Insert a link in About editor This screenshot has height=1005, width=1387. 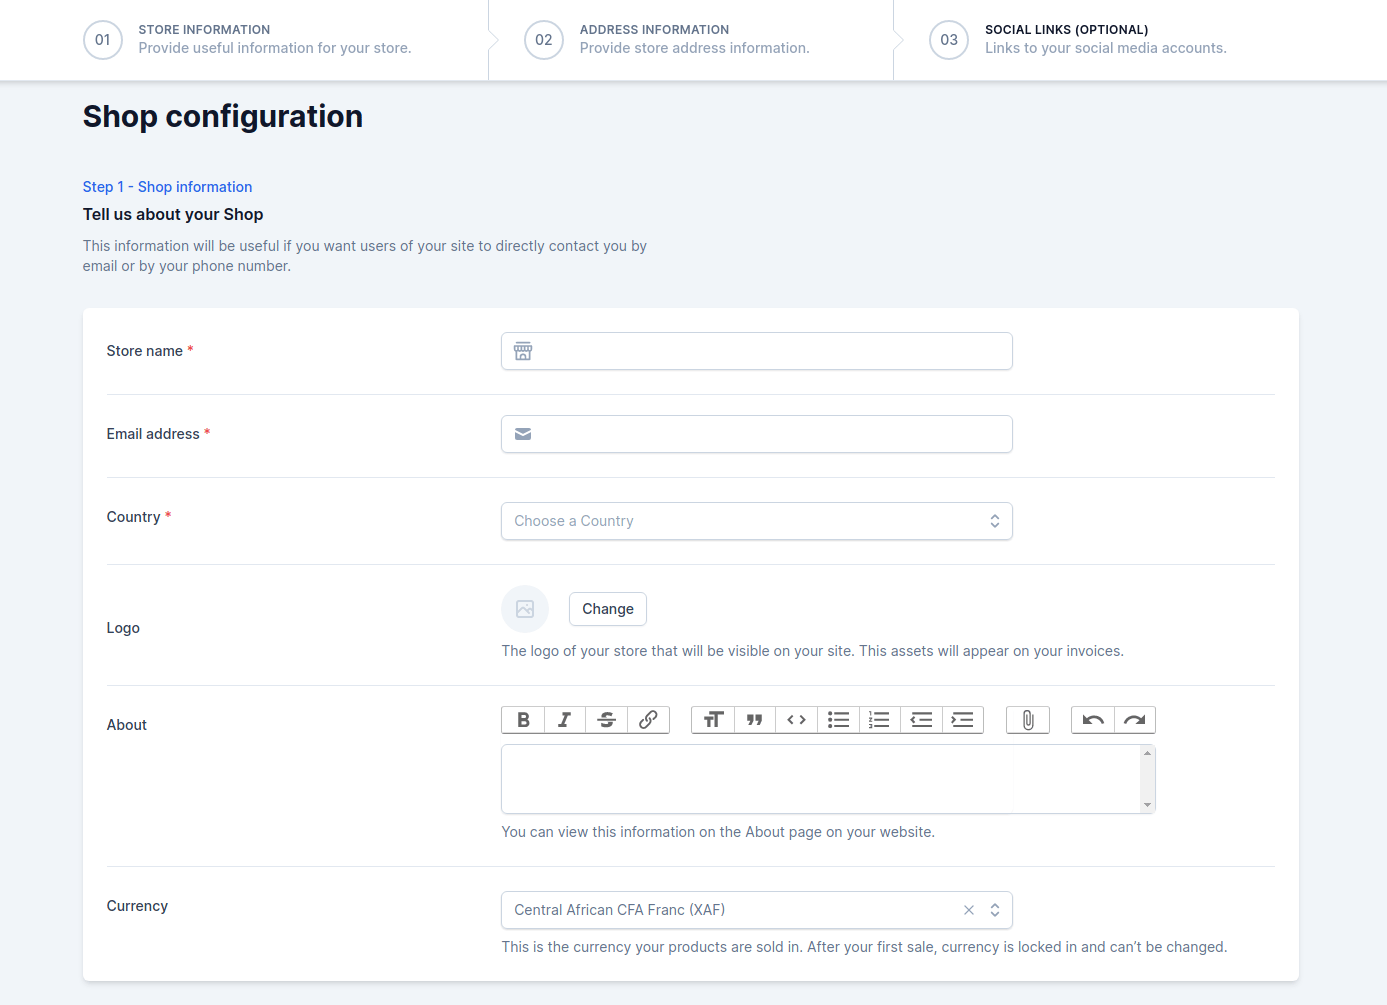coord(648,720)
